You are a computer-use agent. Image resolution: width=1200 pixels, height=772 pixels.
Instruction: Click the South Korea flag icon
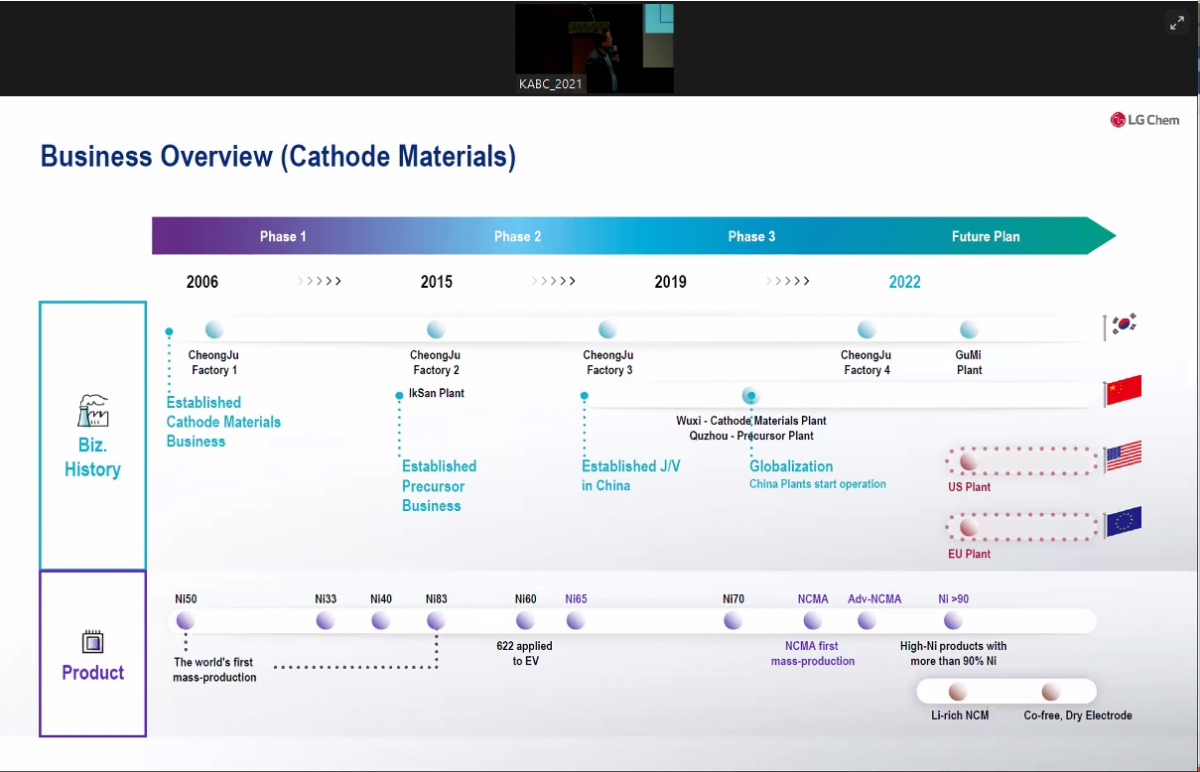click(x=1123, y=325)
